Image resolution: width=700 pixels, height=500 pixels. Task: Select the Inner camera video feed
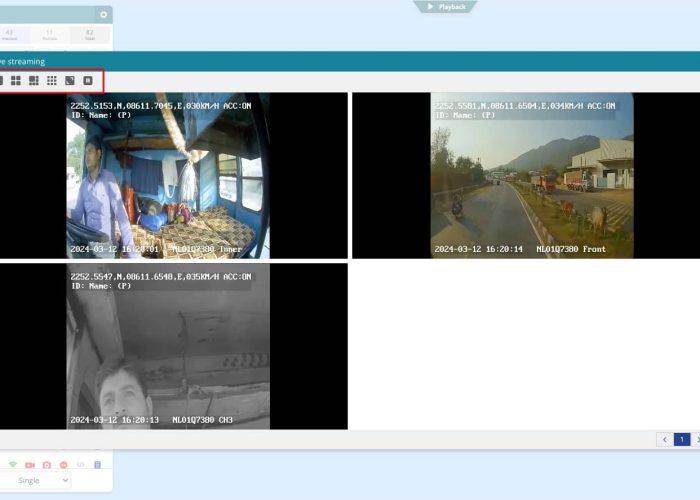pos(168,176)
